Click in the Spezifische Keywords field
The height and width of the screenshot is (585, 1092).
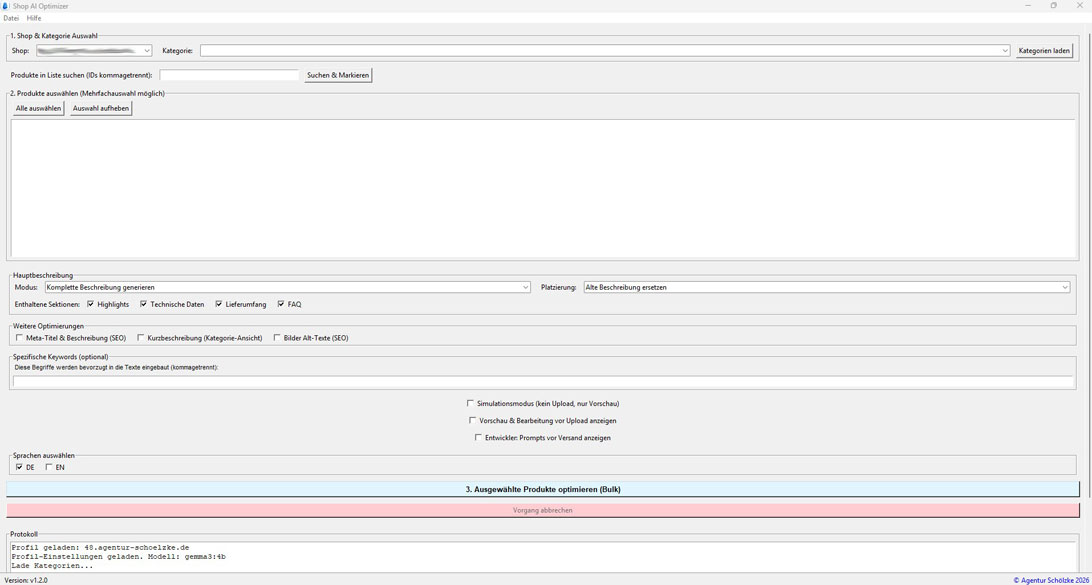pos(543,381)
